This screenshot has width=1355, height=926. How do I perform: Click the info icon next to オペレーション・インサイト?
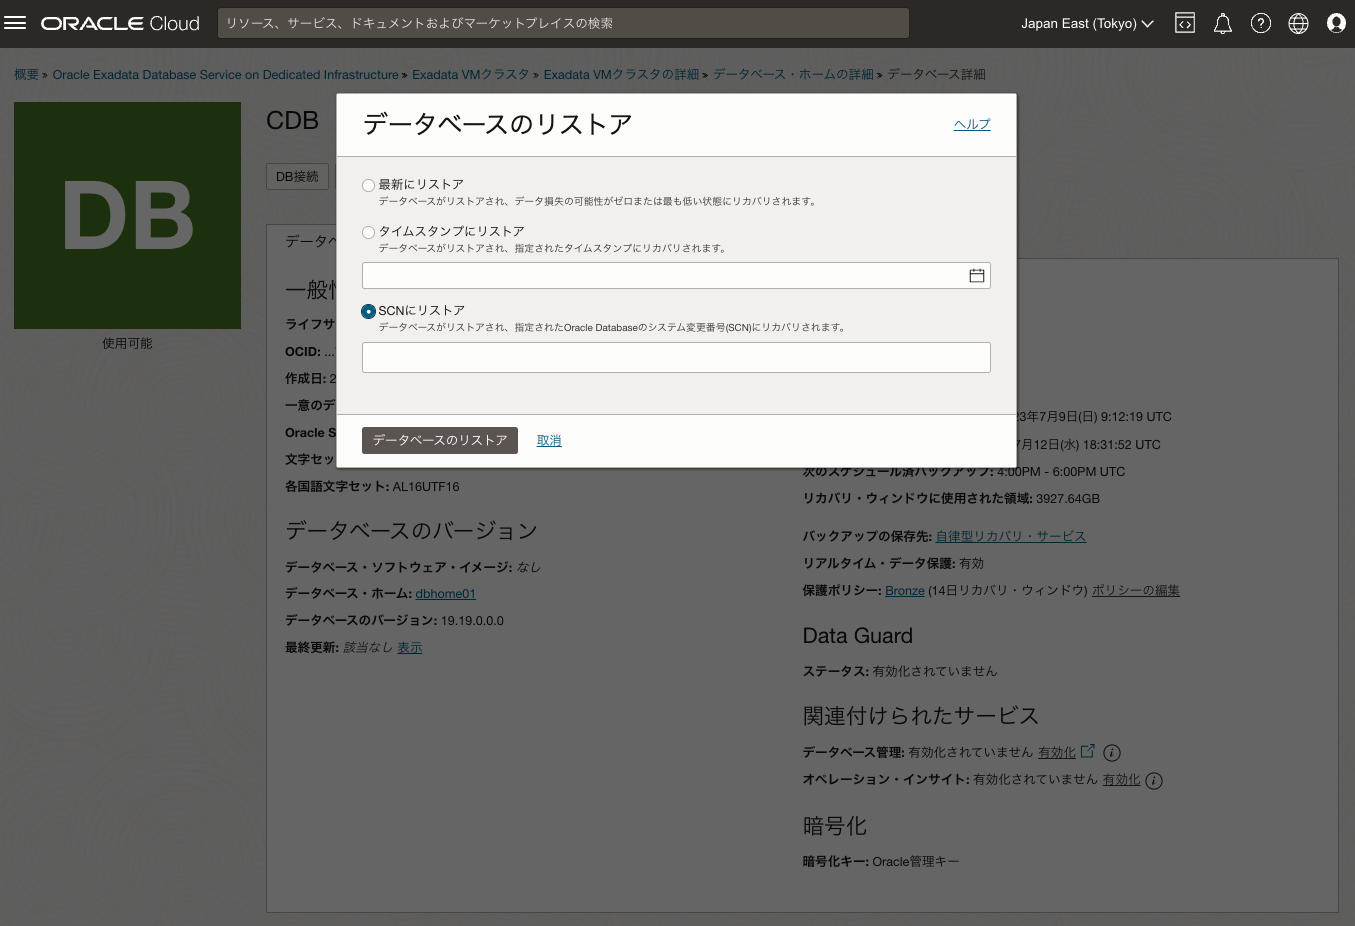click(1153, 780)
